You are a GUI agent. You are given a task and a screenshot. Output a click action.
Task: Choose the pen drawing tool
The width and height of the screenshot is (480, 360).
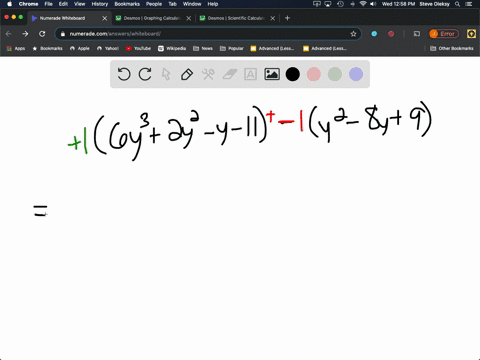tap(187, 74)
